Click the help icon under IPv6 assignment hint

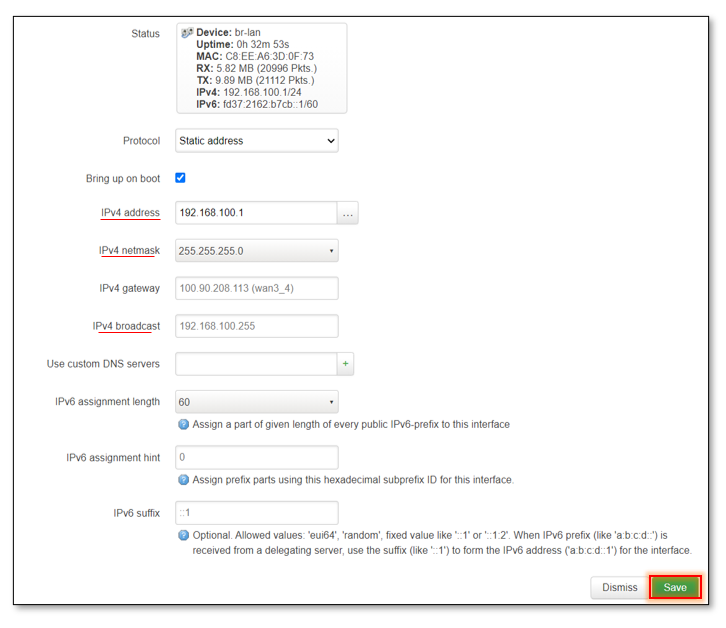[x=183, y=480]
